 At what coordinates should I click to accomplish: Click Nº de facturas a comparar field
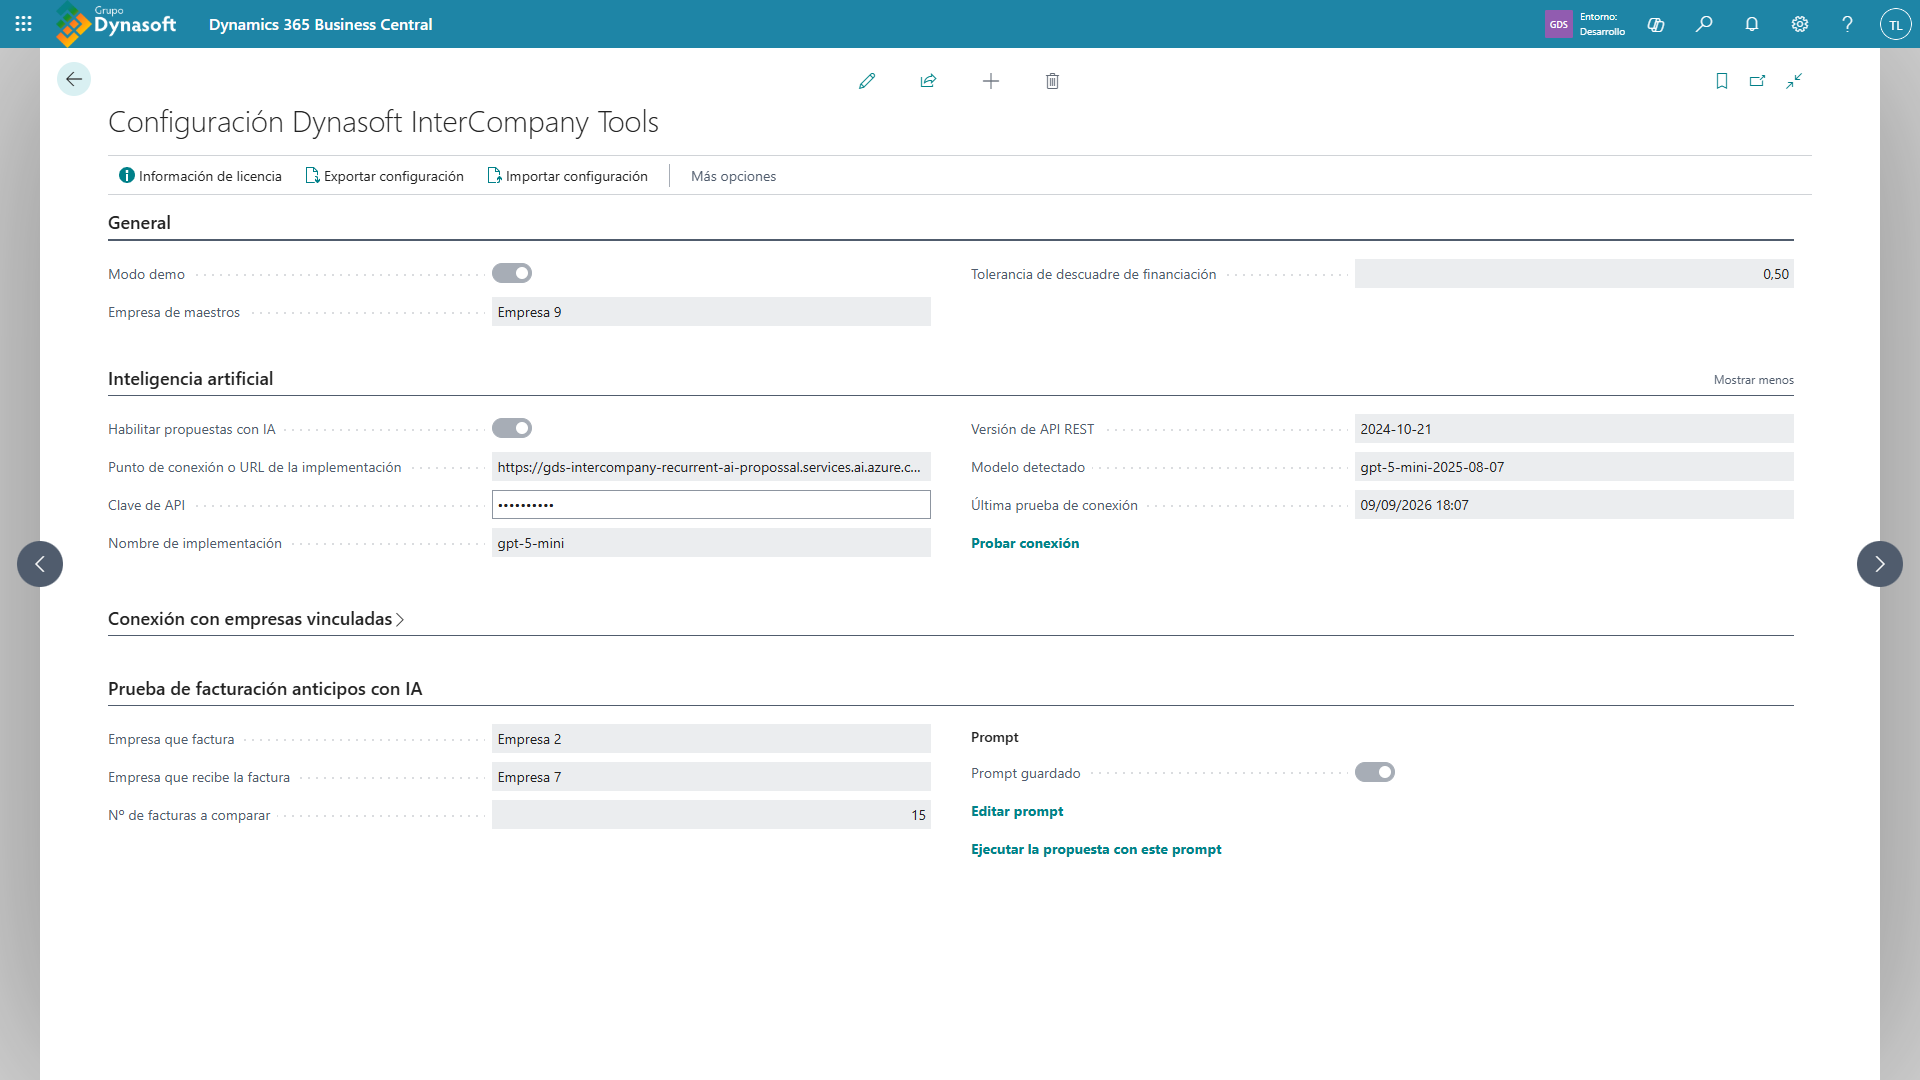(x=711, y=815)
